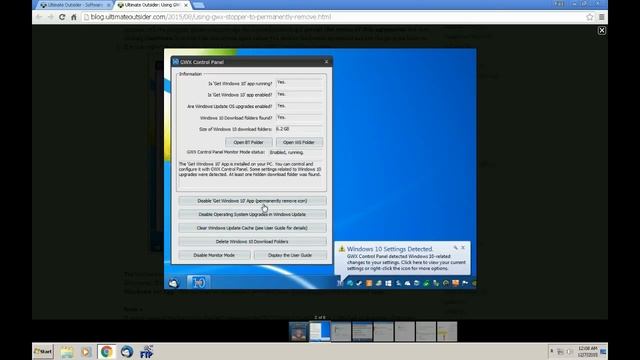Screen dimensions: 640x360
Task: Show hidden tray icons arrow on host taskbar
Action: point(552,351)
